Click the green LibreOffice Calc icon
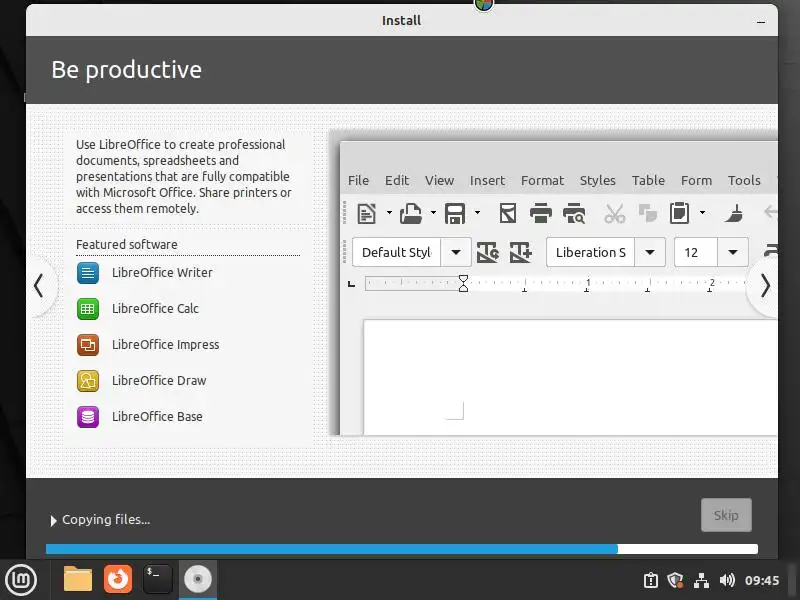 tap(88, 309)
